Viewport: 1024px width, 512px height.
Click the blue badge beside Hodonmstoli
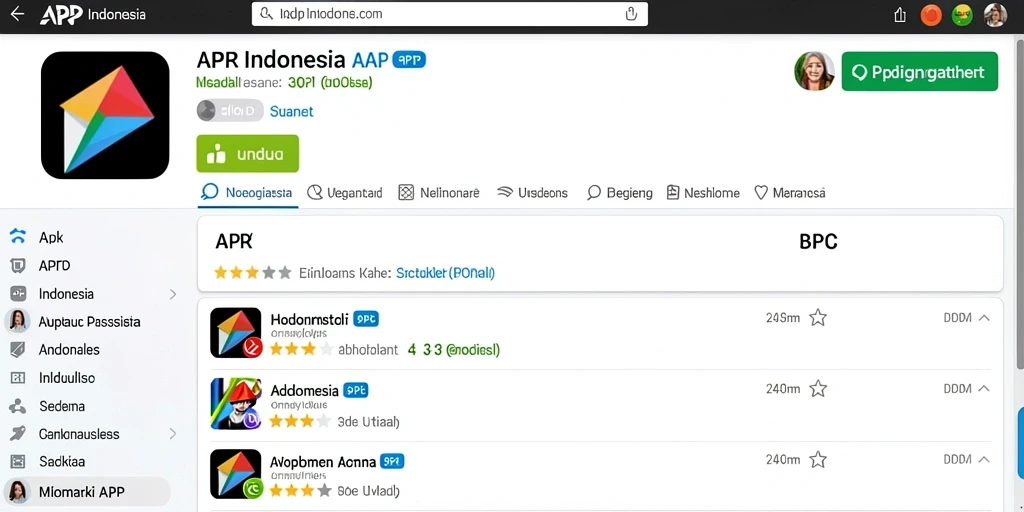366,319
